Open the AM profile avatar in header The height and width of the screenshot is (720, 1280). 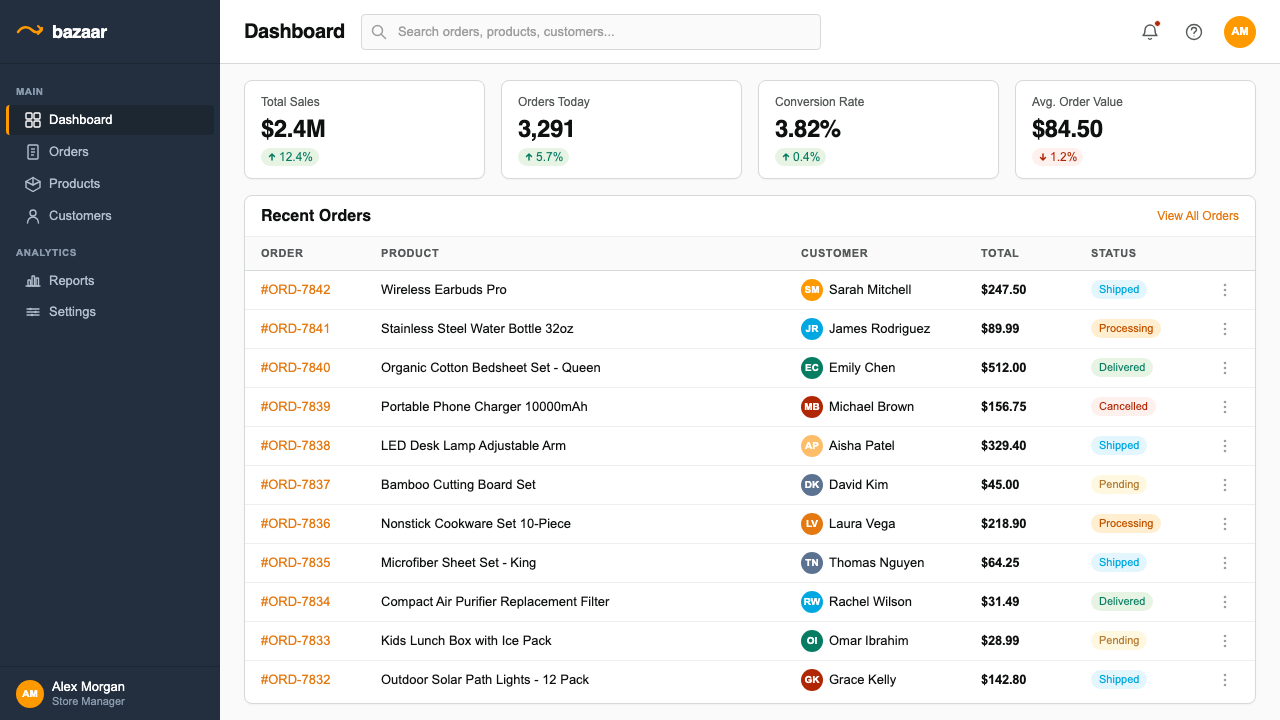[x=1240, y=32]
